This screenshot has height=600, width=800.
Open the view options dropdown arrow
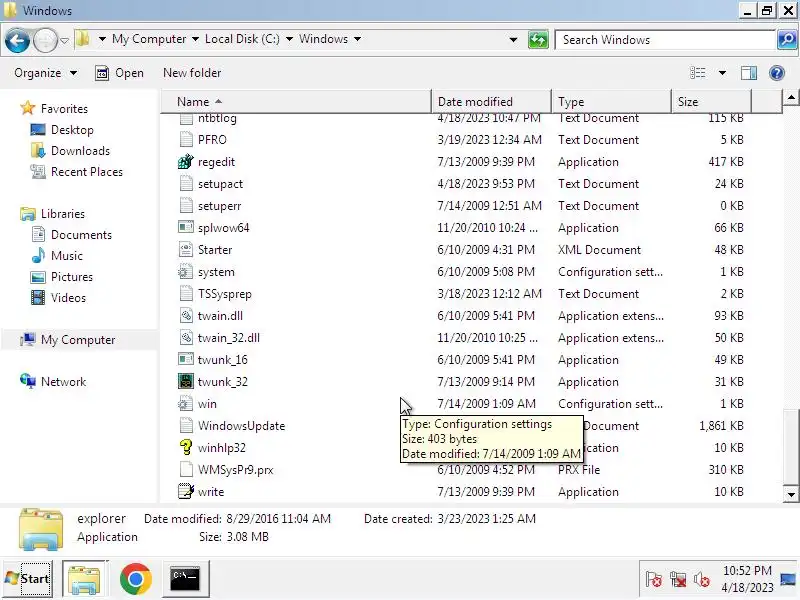pos(722,73)
